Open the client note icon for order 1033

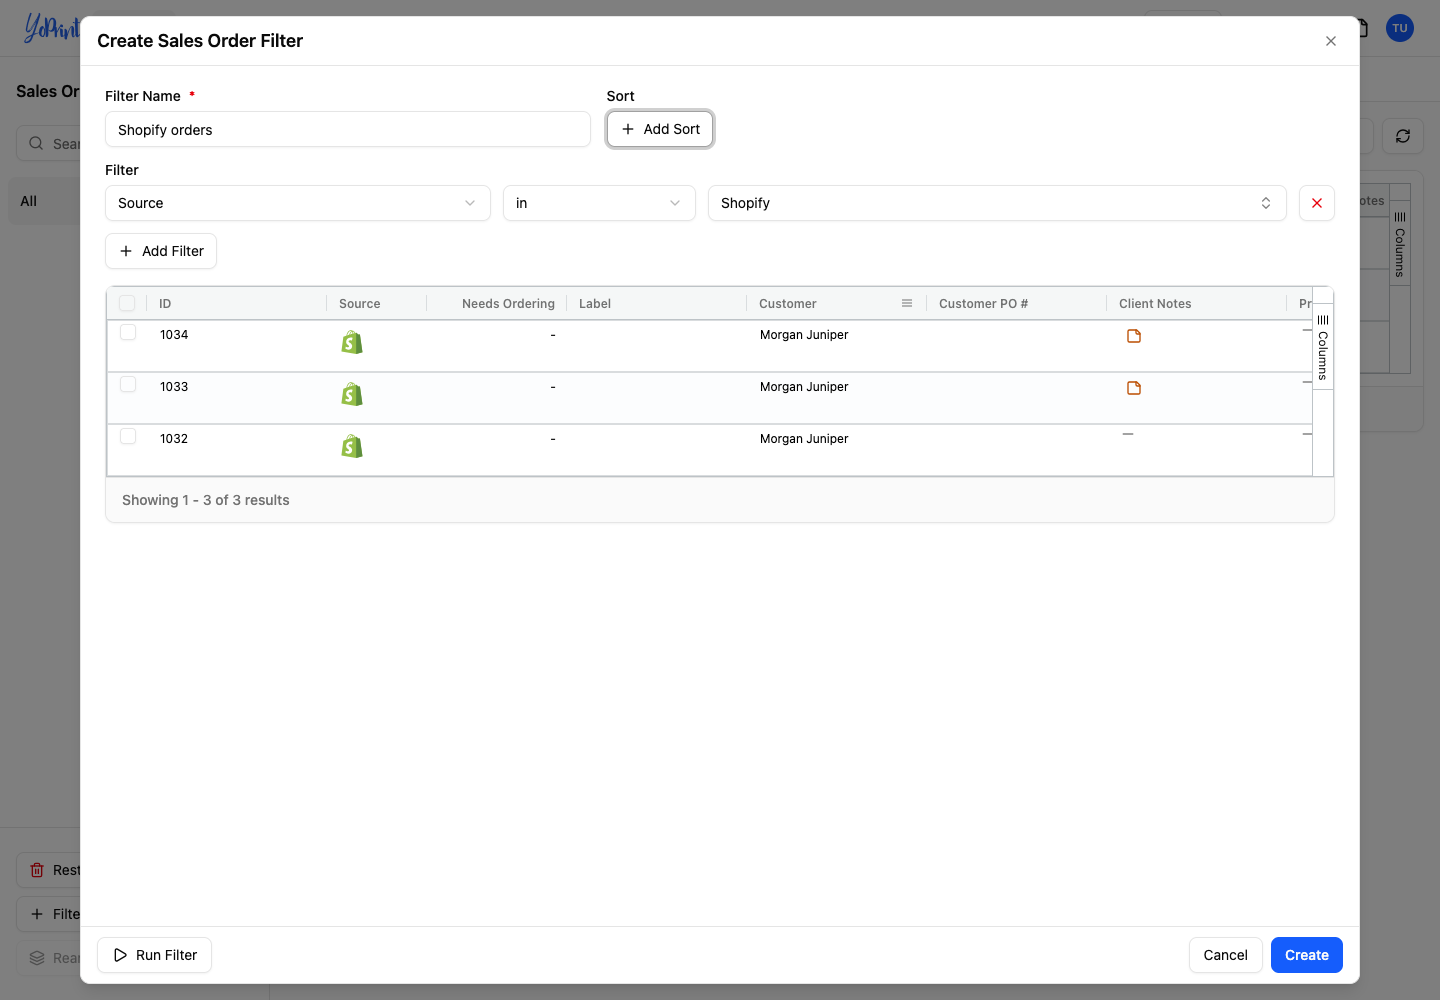(x=1134, y=388)
